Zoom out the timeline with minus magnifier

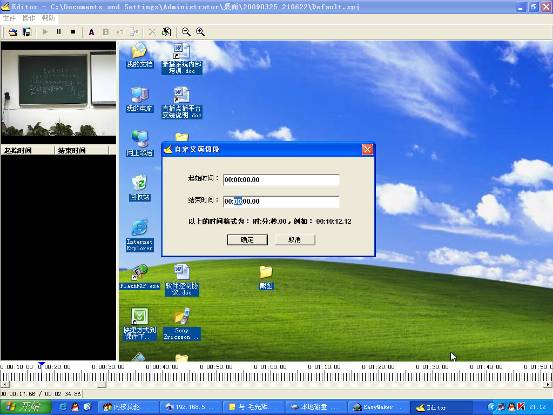click(186, 32)
